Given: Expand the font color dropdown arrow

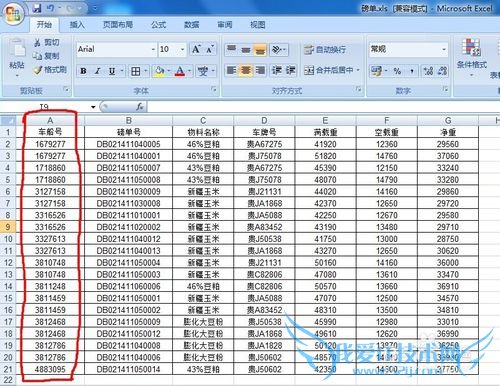Looking at the screenshot, I should click(x=189, y=71).
